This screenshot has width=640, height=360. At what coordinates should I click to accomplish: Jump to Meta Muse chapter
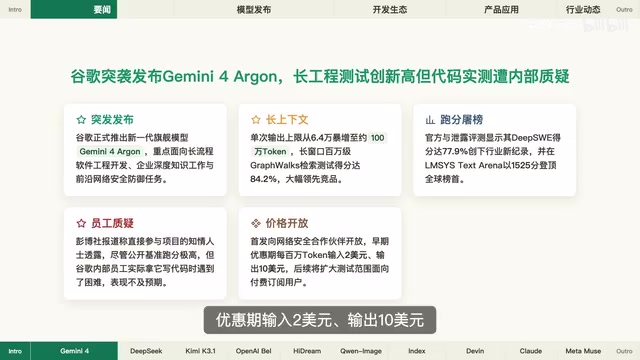(x=583, y=351)
